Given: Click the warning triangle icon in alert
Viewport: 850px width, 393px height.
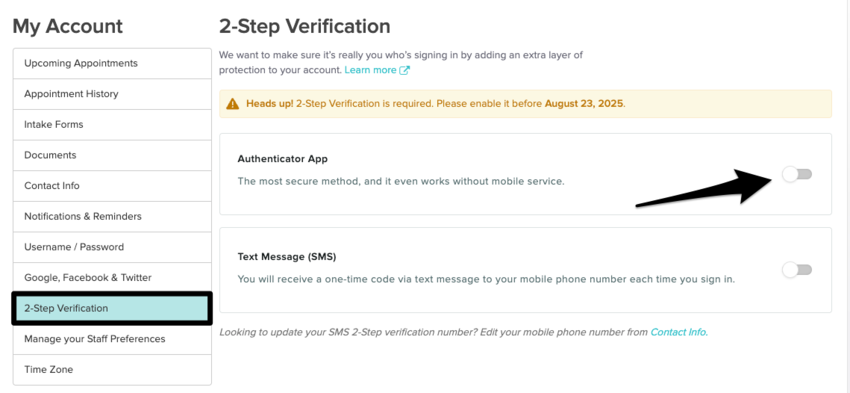Looking at the screenshot, I should [233, 104].
